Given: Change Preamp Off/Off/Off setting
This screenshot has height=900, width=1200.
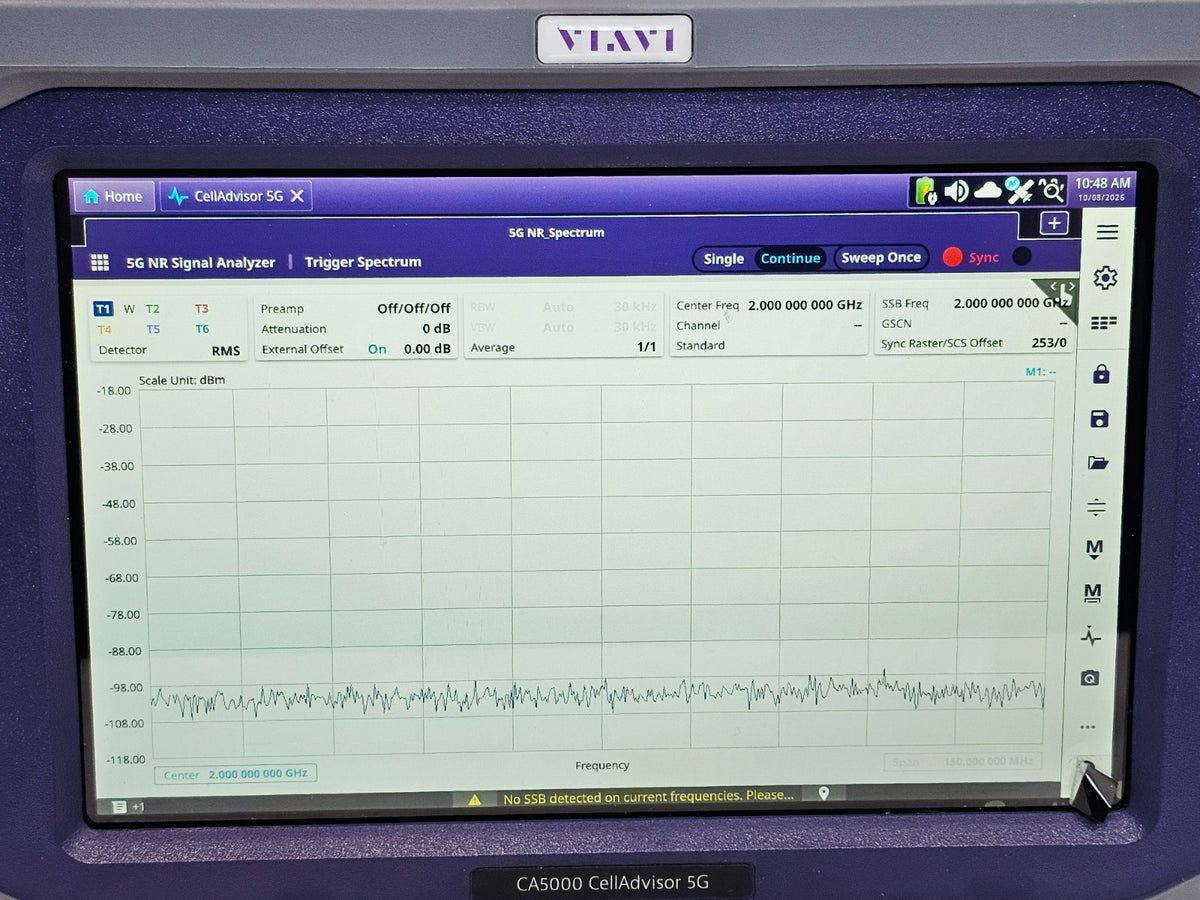Looking at the screenshot, I should (356, 308).
